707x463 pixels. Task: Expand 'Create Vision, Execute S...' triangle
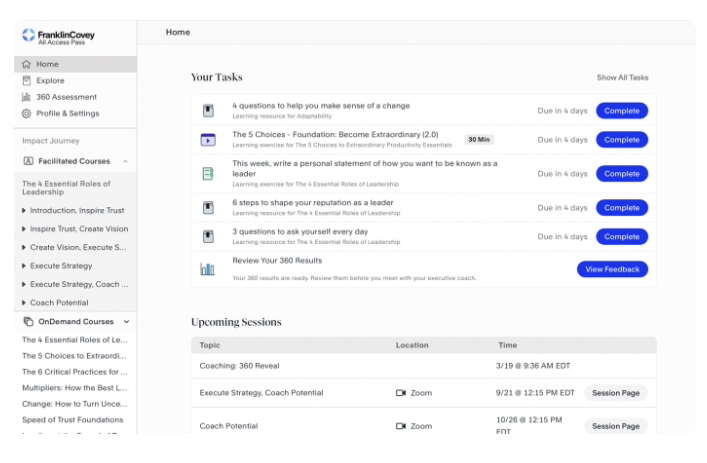pyautogui.click(x=24, y=248)
